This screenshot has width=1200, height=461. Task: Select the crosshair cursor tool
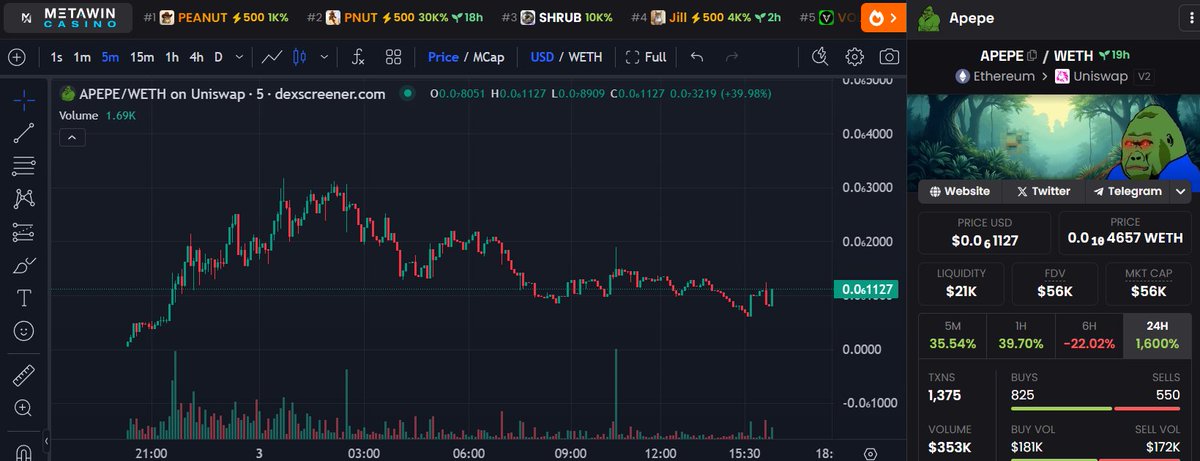click(x=25, y=99)
